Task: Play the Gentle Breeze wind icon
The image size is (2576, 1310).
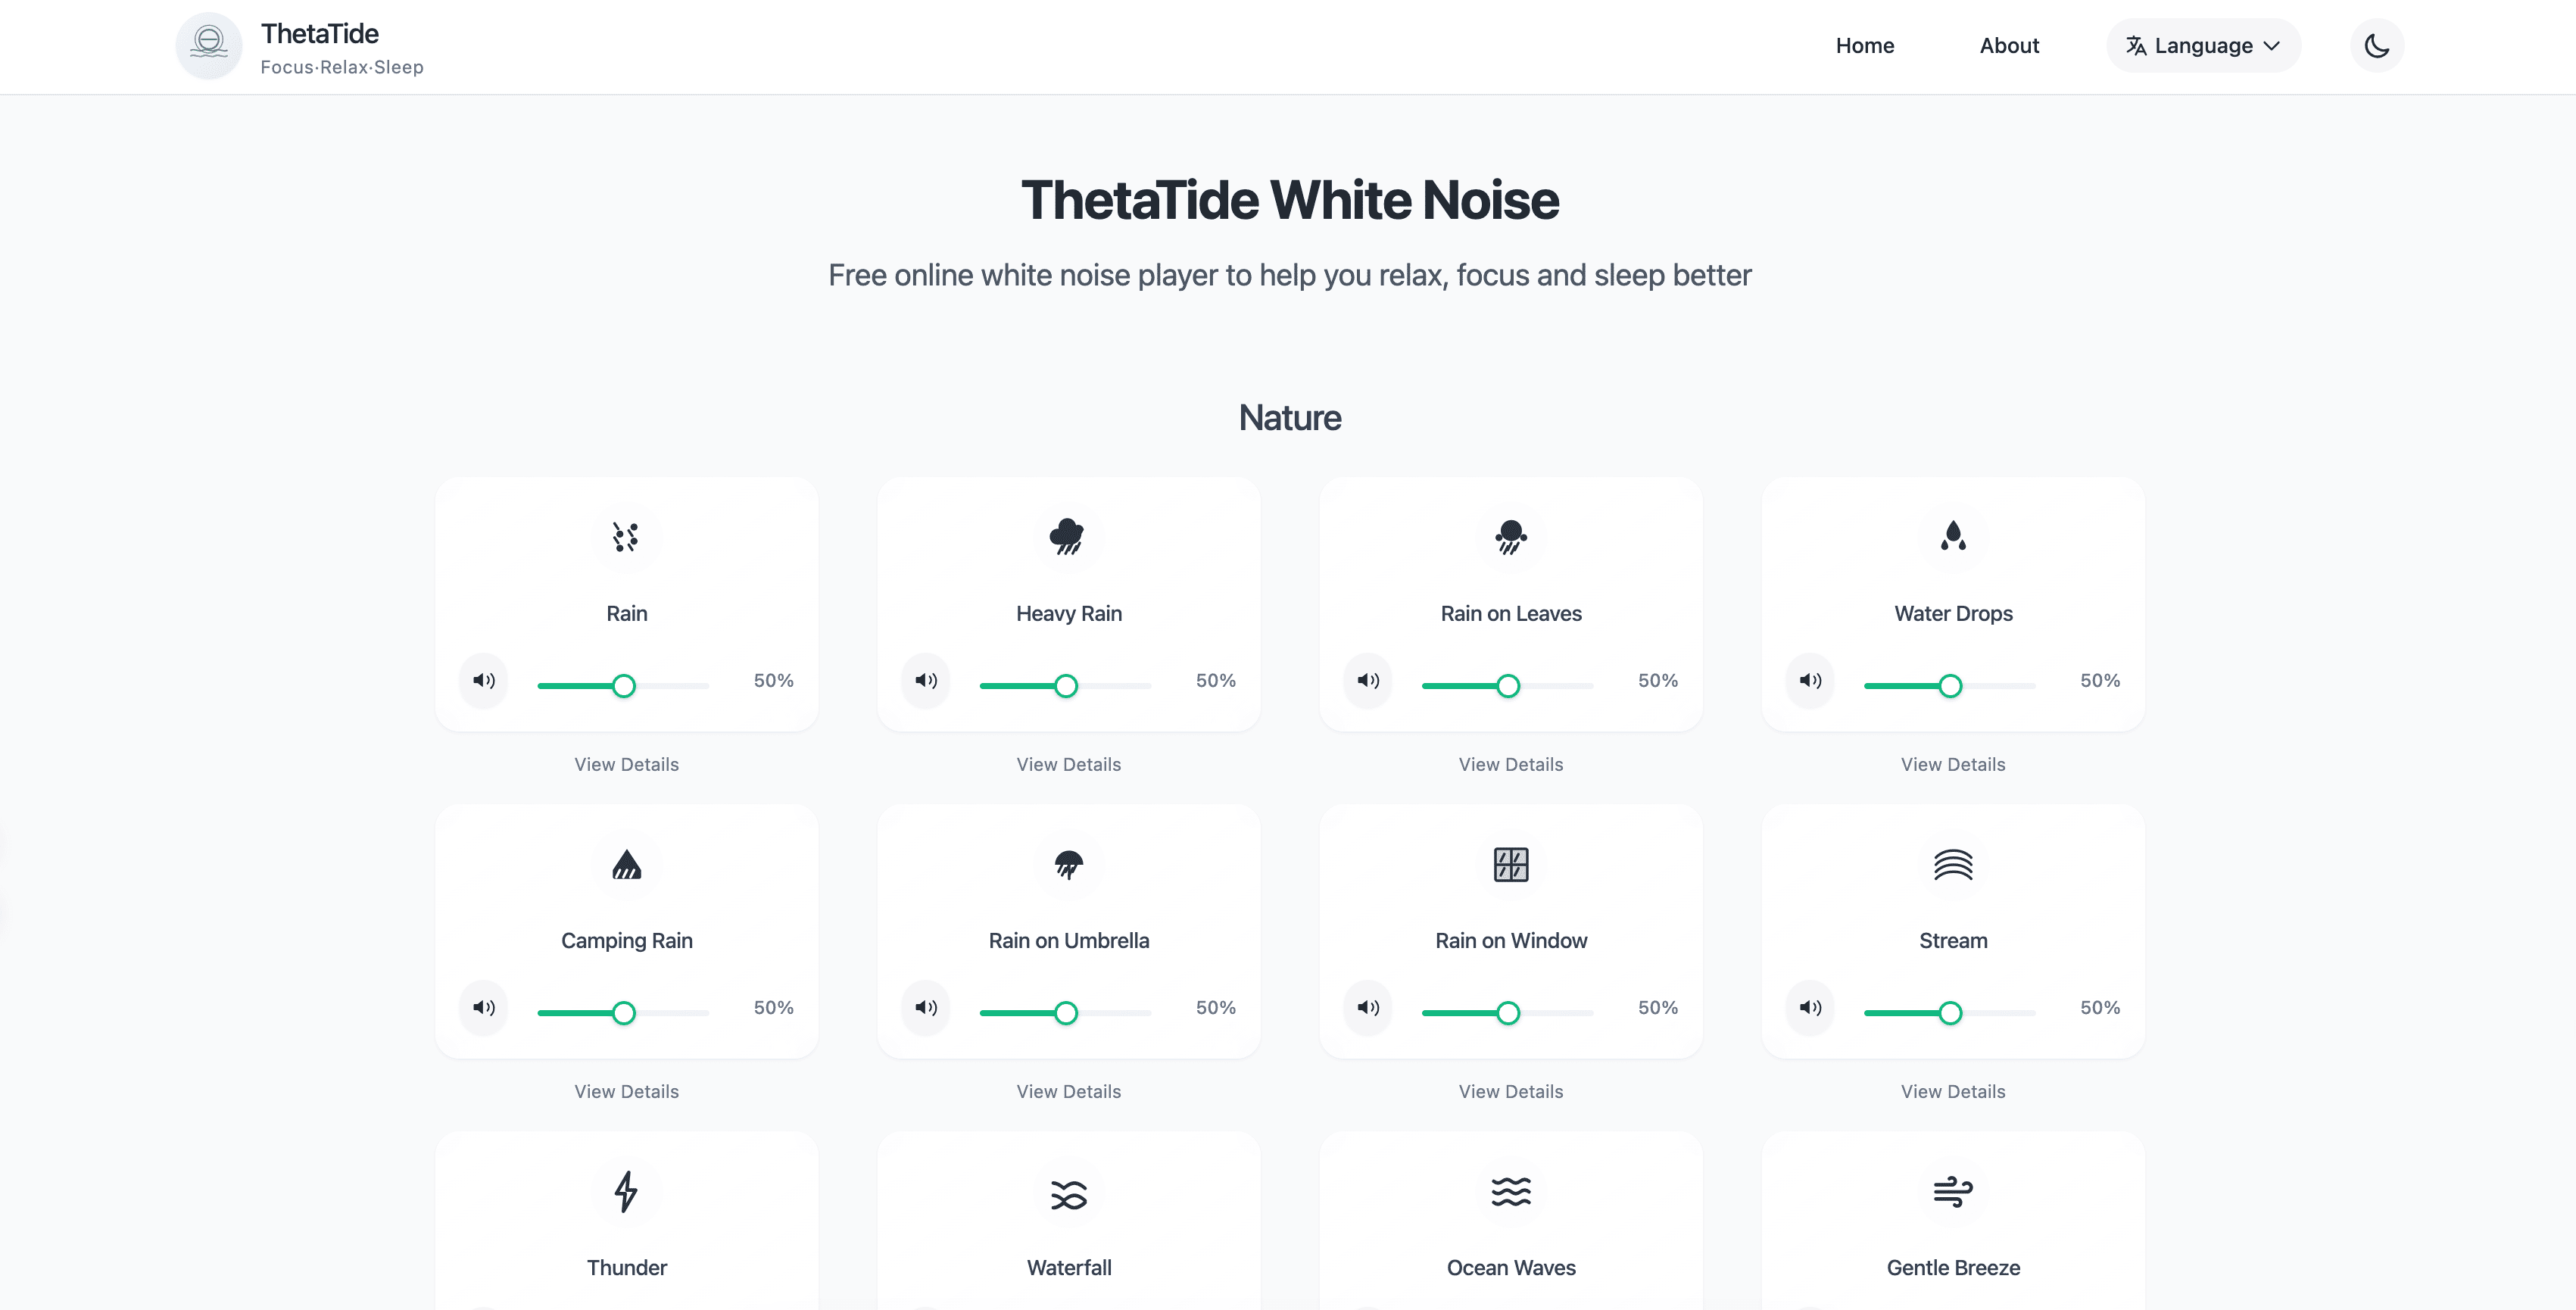Action: point(1952,1191)
